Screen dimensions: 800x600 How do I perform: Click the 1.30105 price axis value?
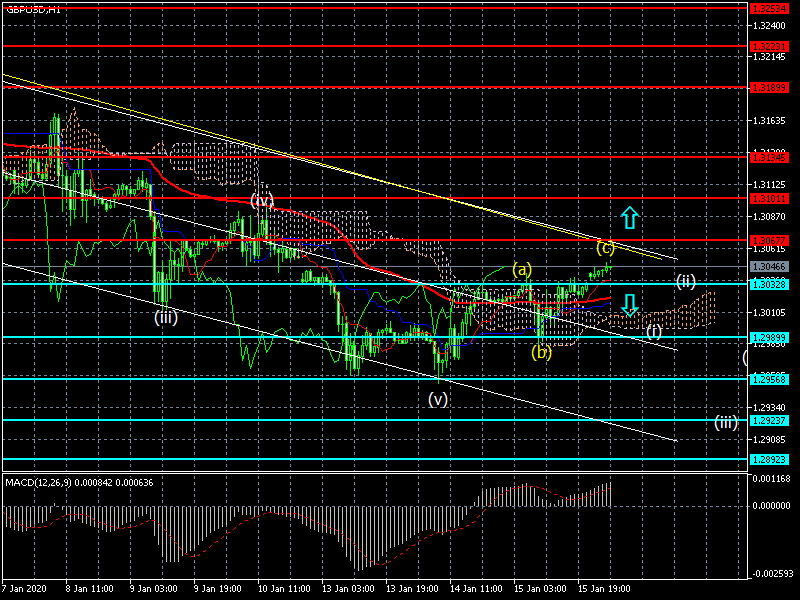point(769,312)
